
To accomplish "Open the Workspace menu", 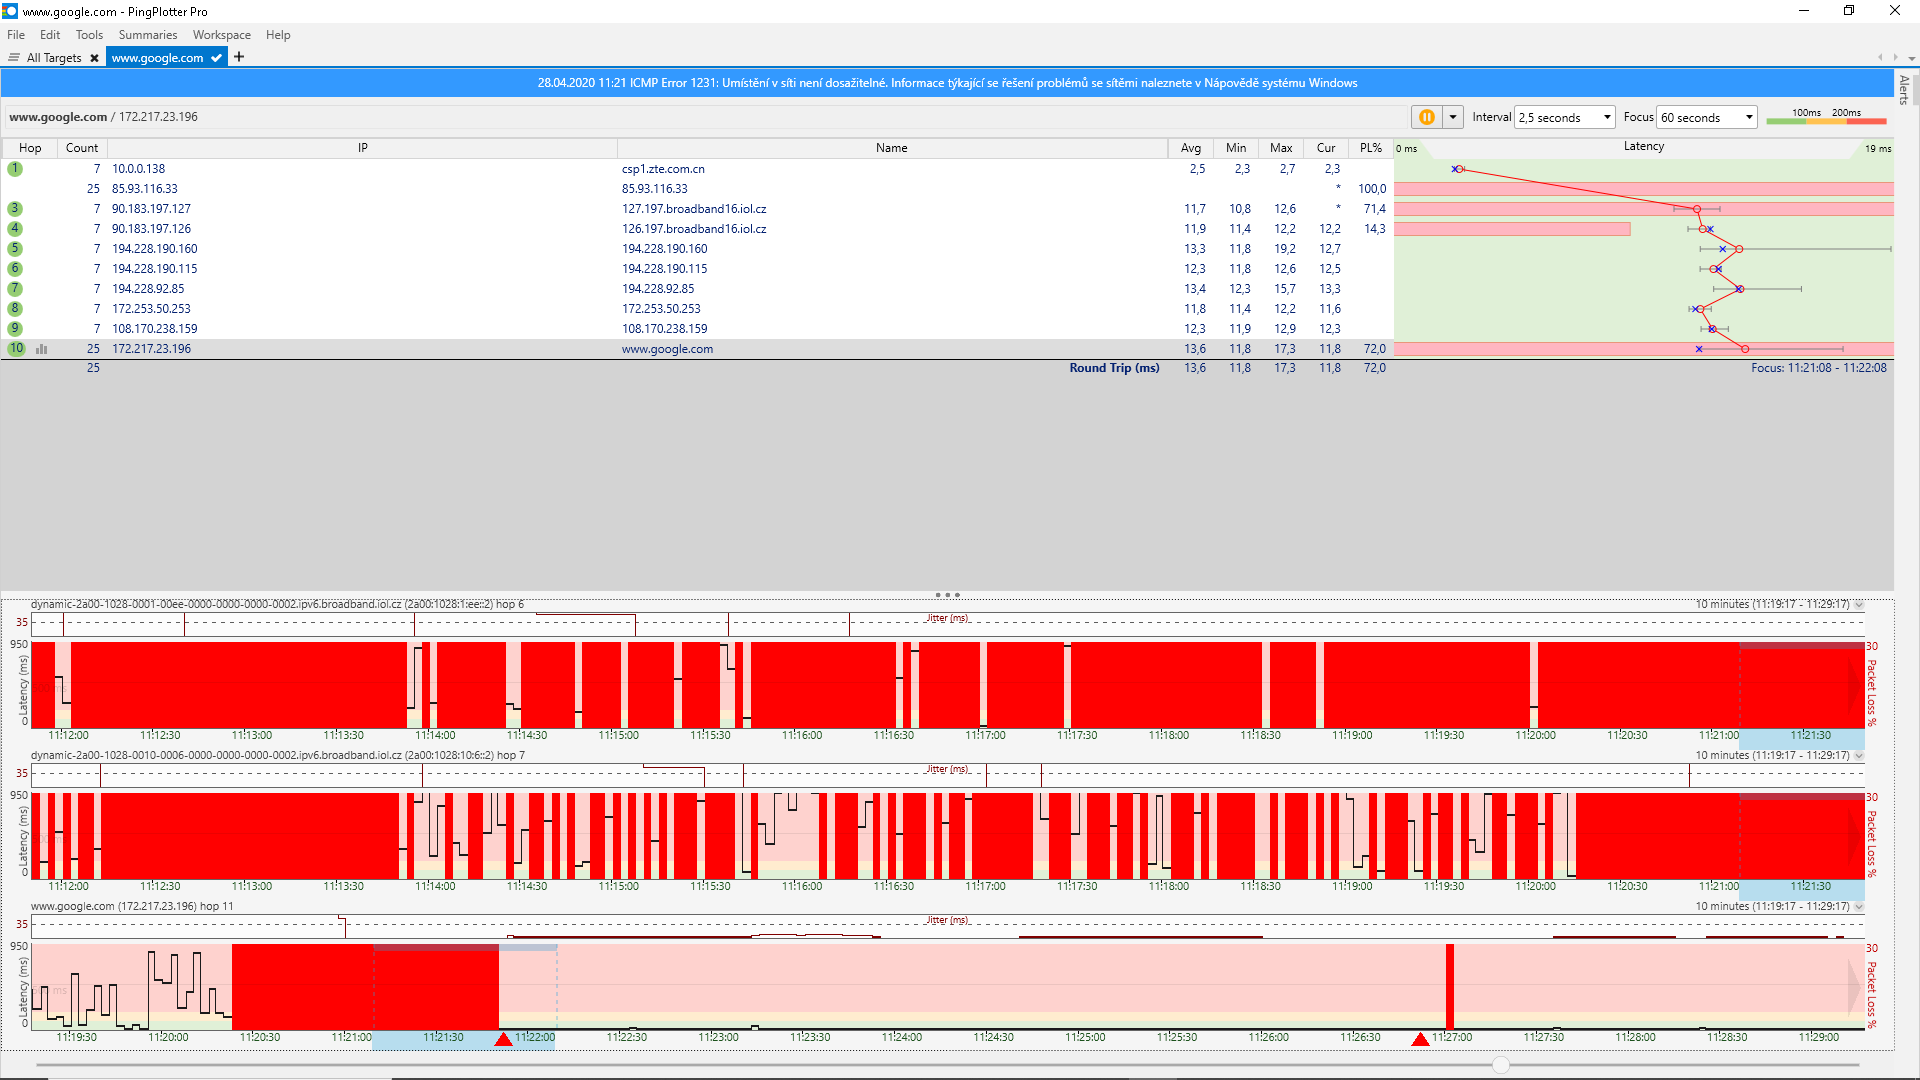I will (221, 35).
